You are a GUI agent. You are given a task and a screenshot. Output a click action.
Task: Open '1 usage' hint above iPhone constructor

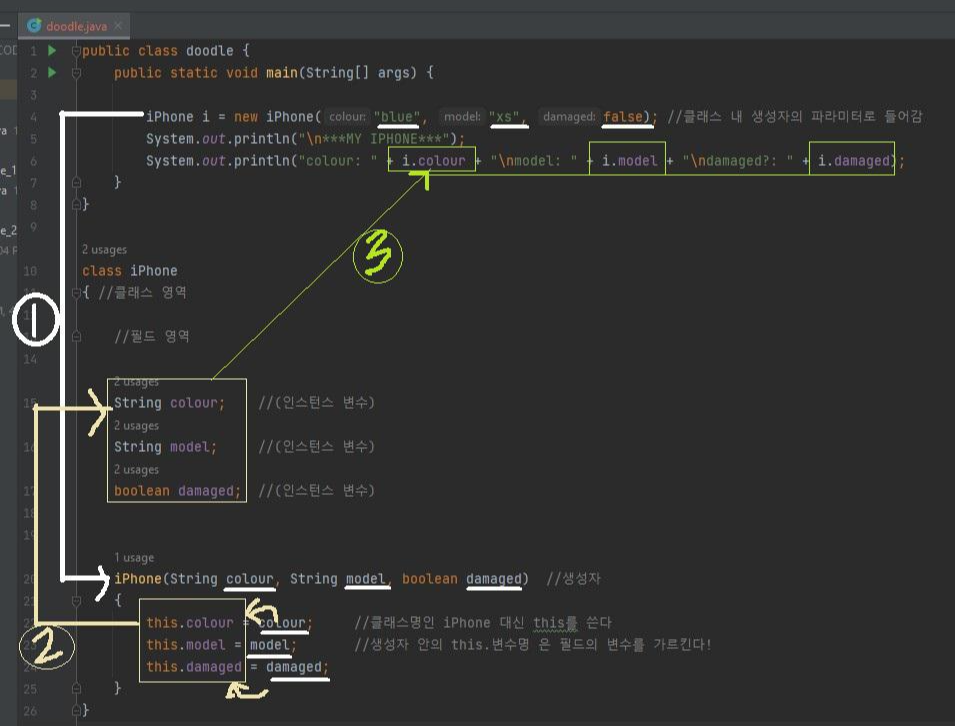[x=134, y=558]
